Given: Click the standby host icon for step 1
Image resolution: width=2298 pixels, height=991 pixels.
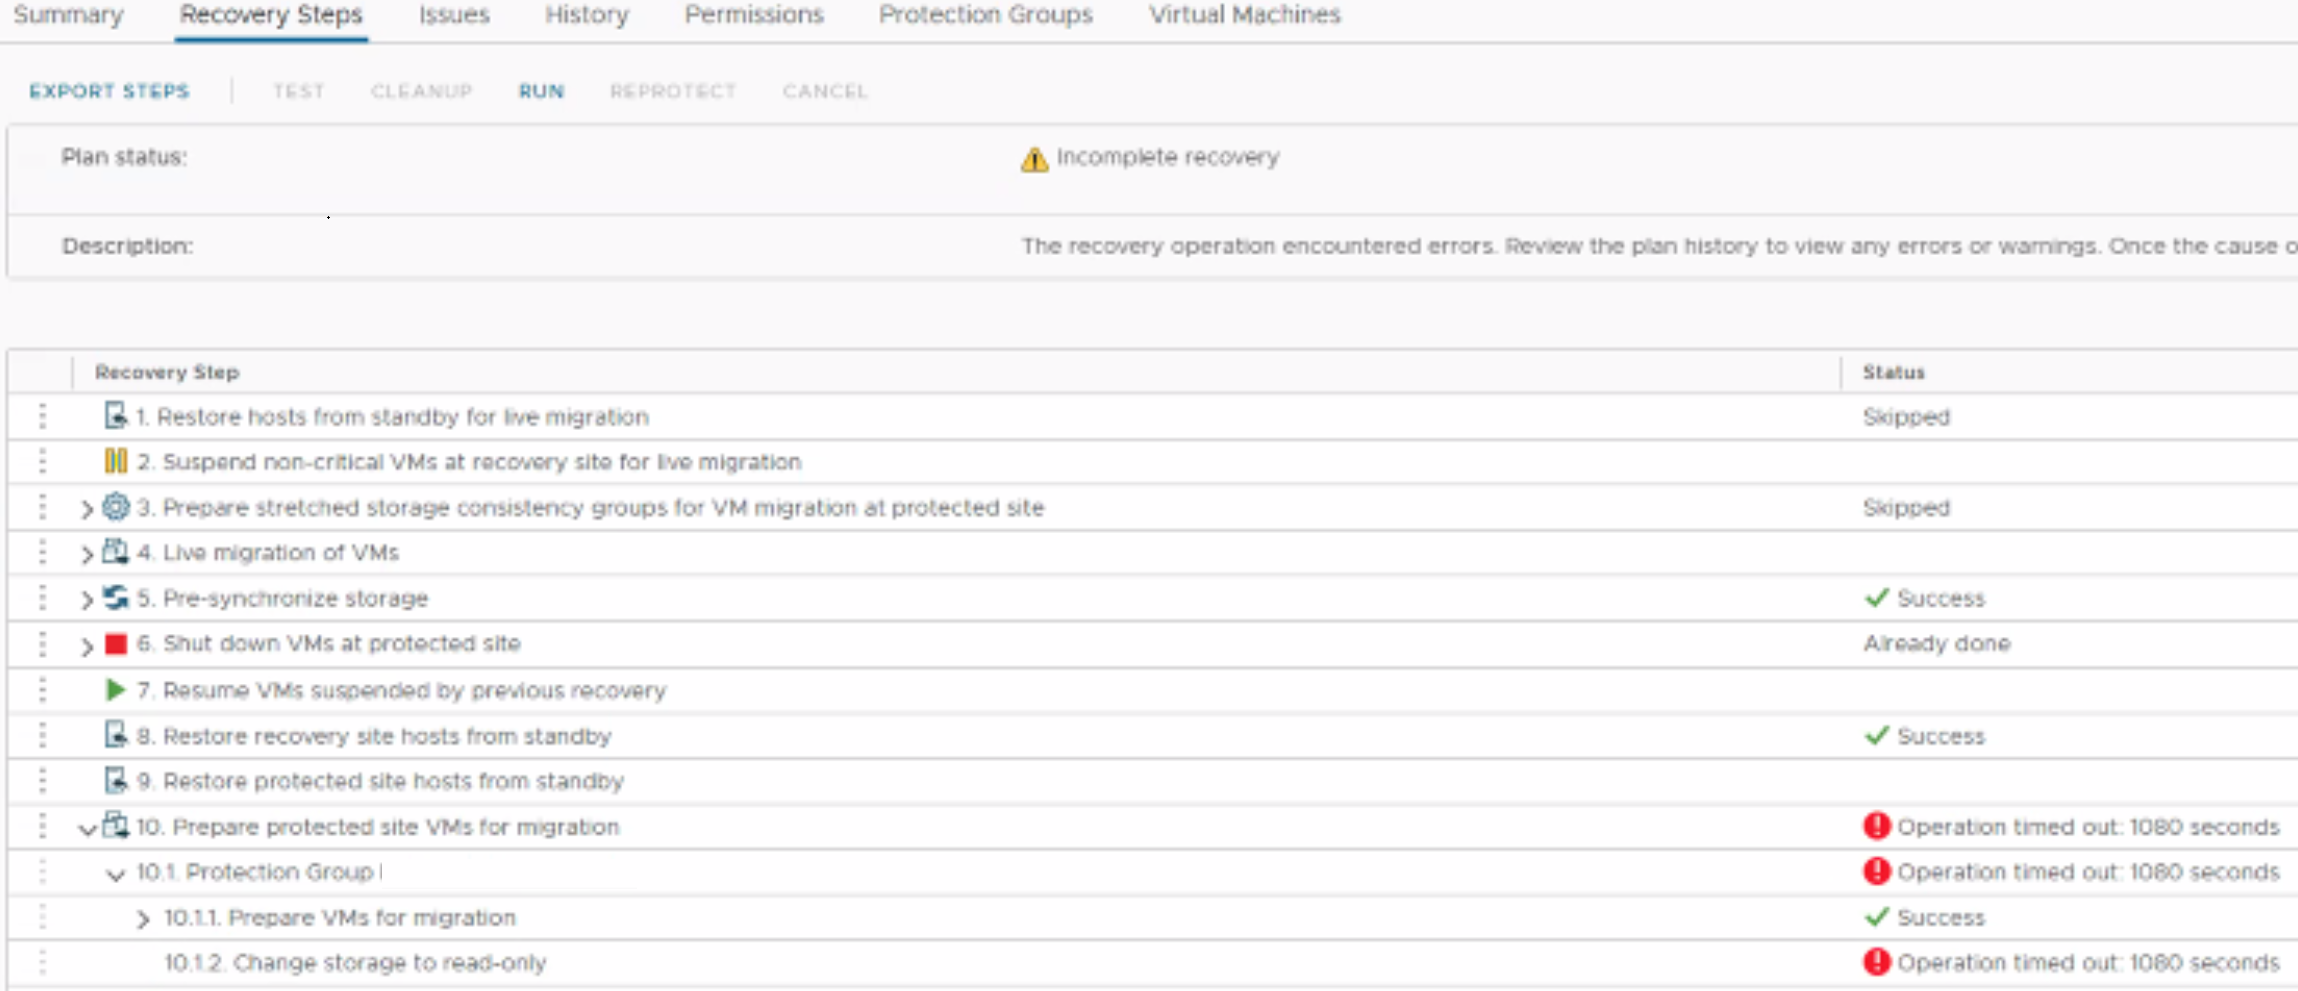Looking at the screenshot, I should pos(116,415).
